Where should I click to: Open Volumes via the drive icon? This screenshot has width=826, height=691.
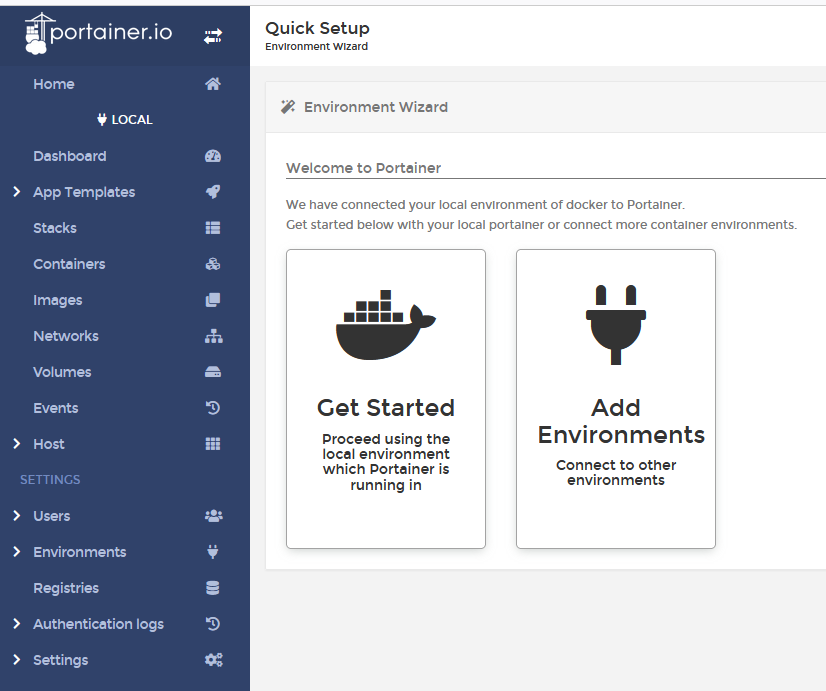(x=212, y=372)
